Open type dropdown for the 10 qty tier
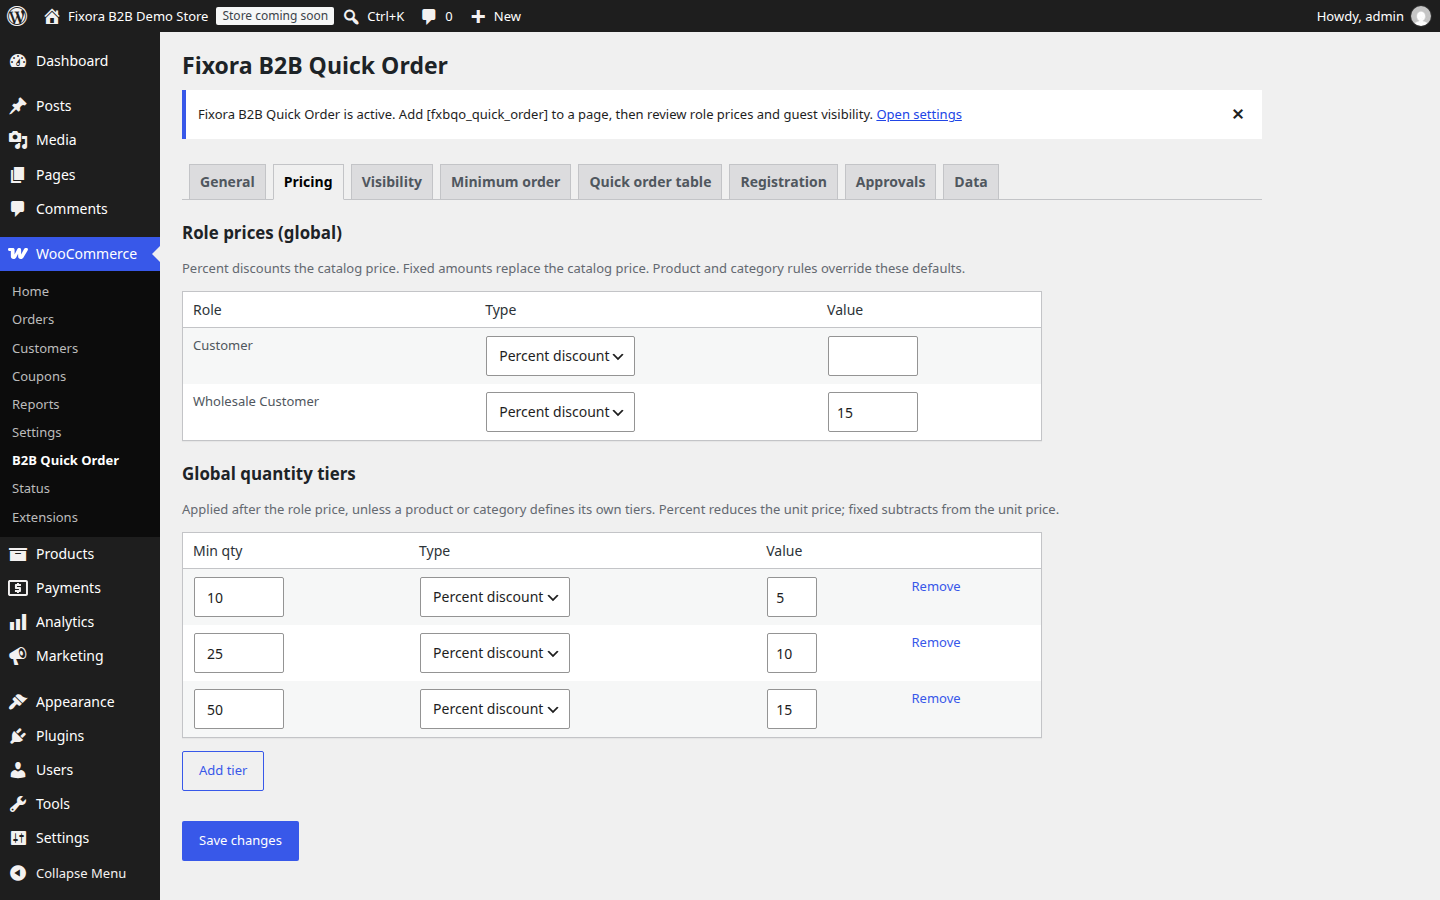The height and width of the screenshot is (900, 1440). coord(495,597)
